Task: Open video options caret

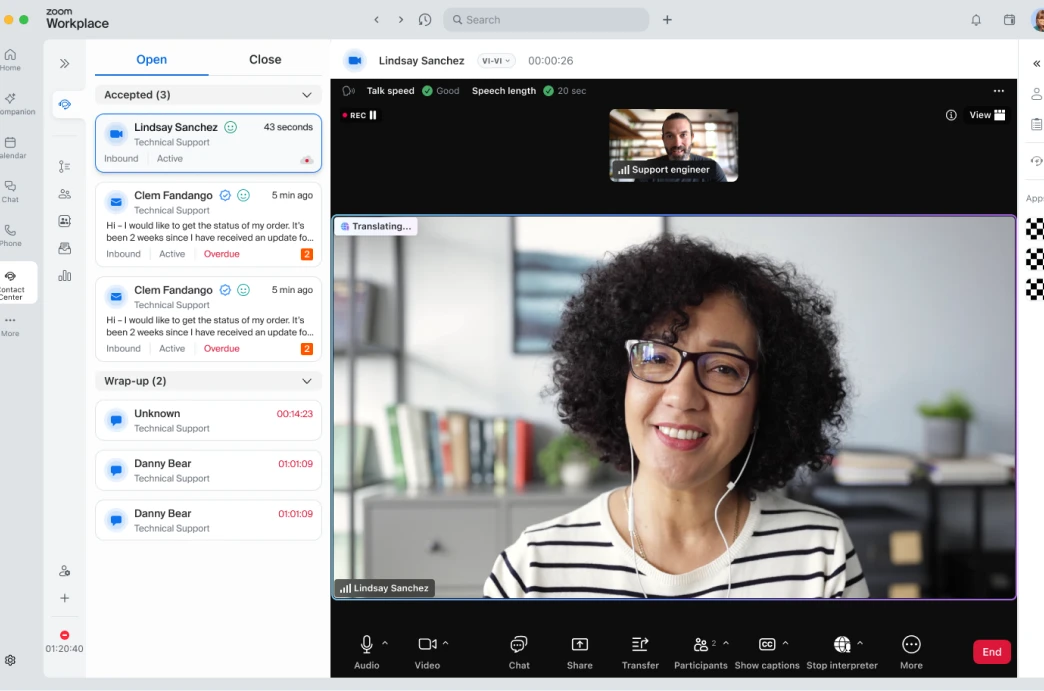Action: click(445, 643)
